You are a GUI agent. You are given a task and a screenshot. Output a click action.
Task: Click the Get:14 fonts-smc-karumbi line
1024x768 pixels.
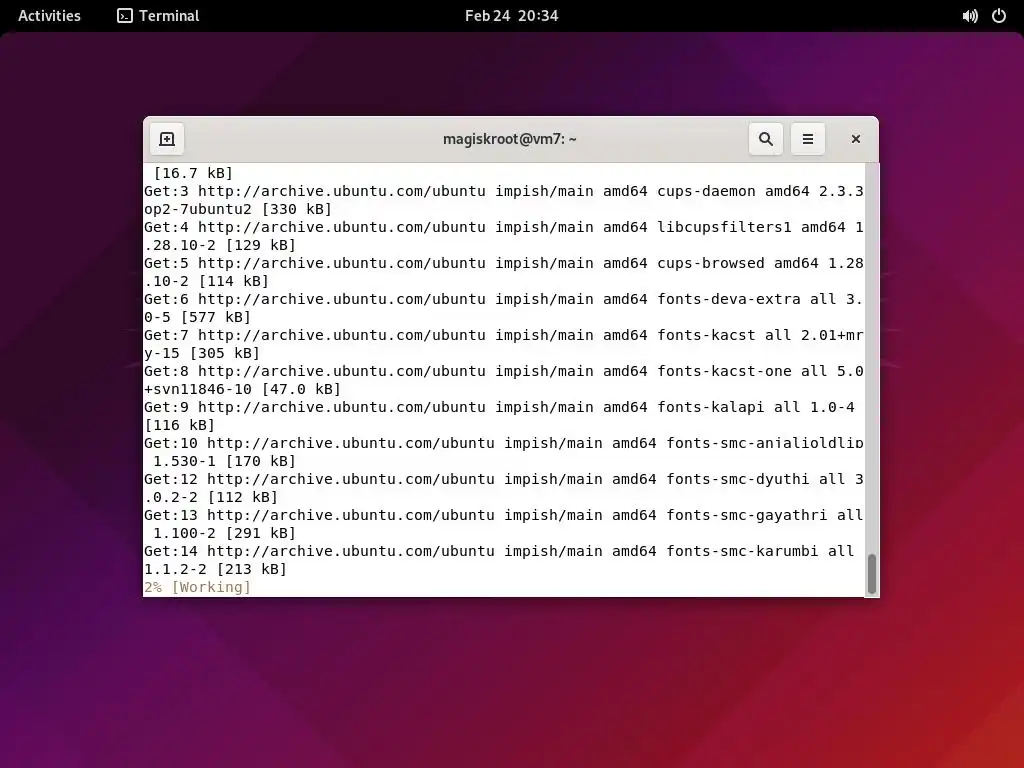(500, 551)
